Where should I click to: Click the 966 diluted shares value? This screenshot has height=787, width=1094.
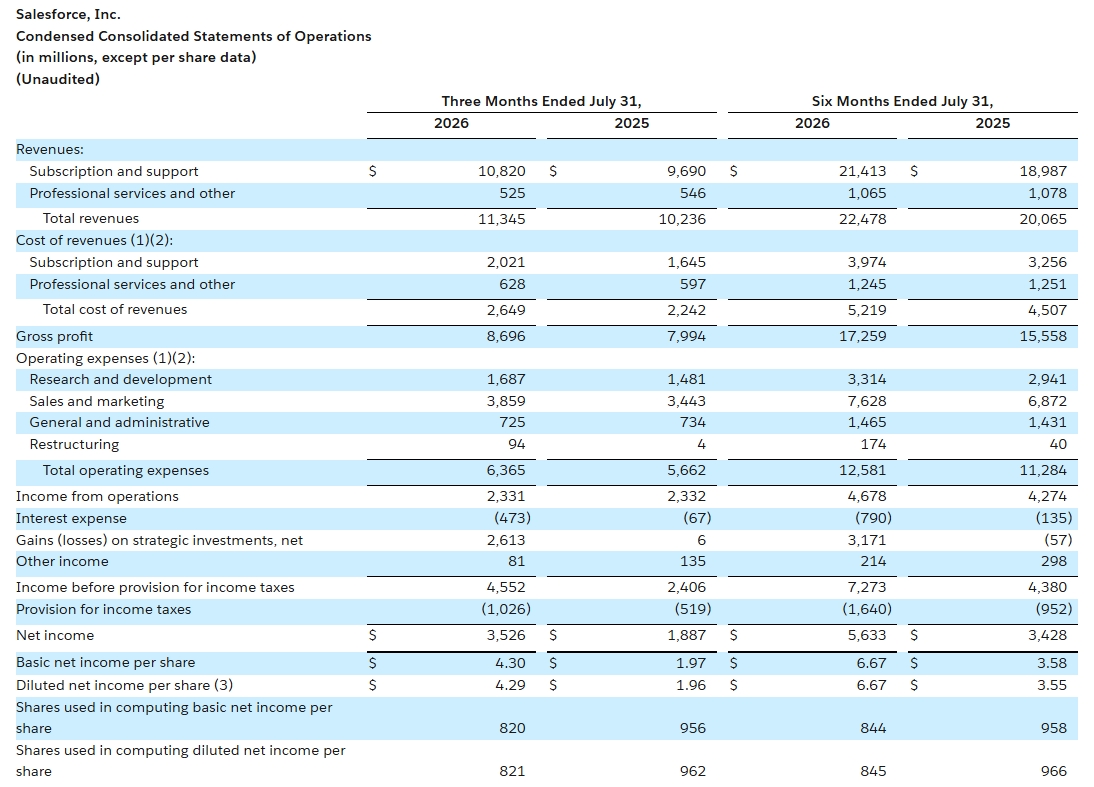[1054, 772]
